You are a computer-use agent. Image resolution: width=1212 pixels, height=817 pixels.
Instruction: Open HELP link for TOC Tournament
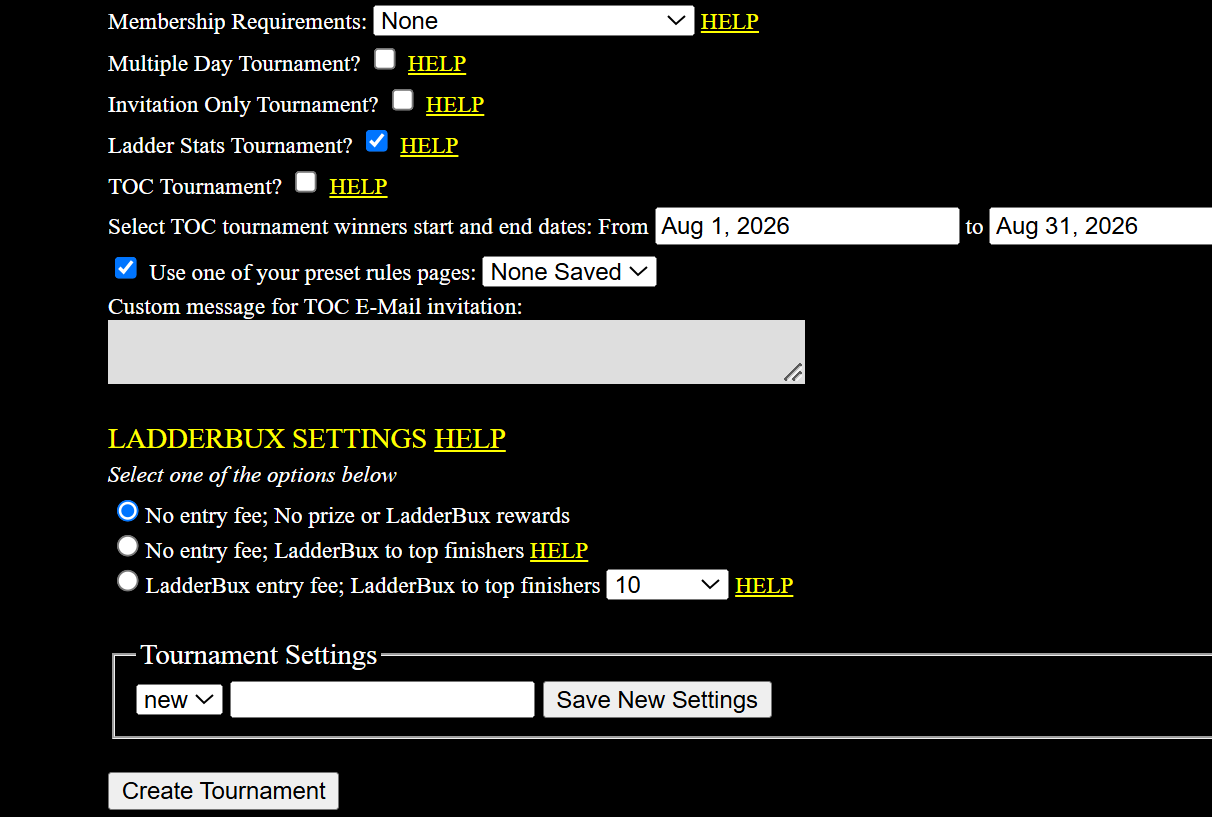pos(358,187)
